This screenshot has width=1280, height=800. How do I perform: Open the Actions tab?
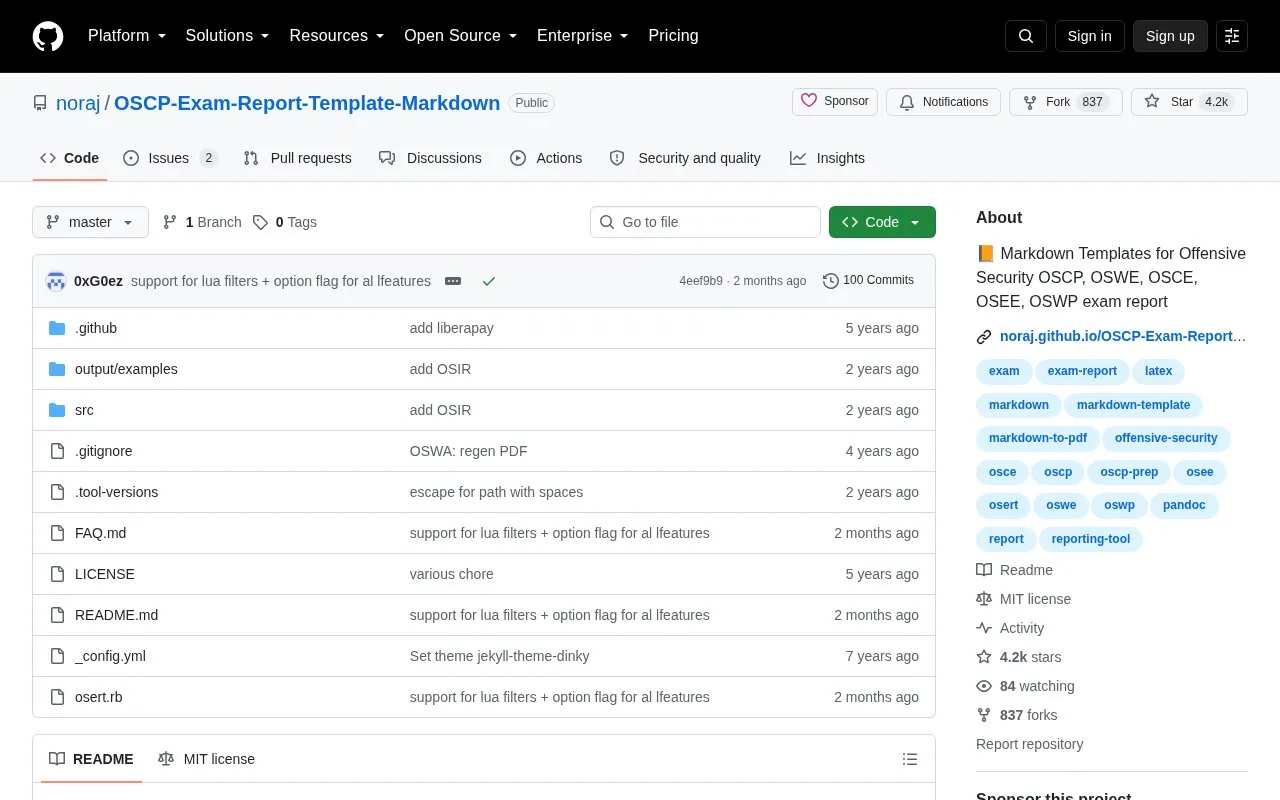coord(546,158)
